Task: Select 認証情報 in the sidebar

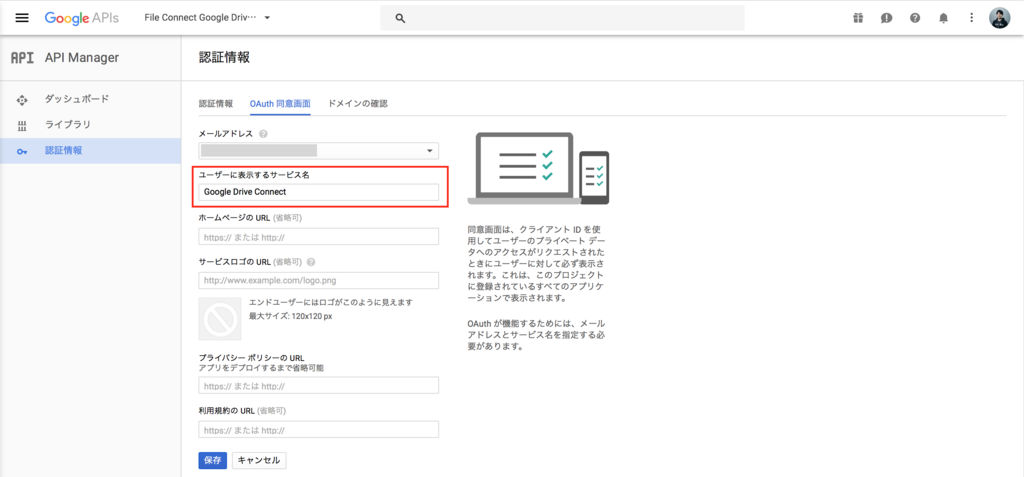Action: (90, 151)
